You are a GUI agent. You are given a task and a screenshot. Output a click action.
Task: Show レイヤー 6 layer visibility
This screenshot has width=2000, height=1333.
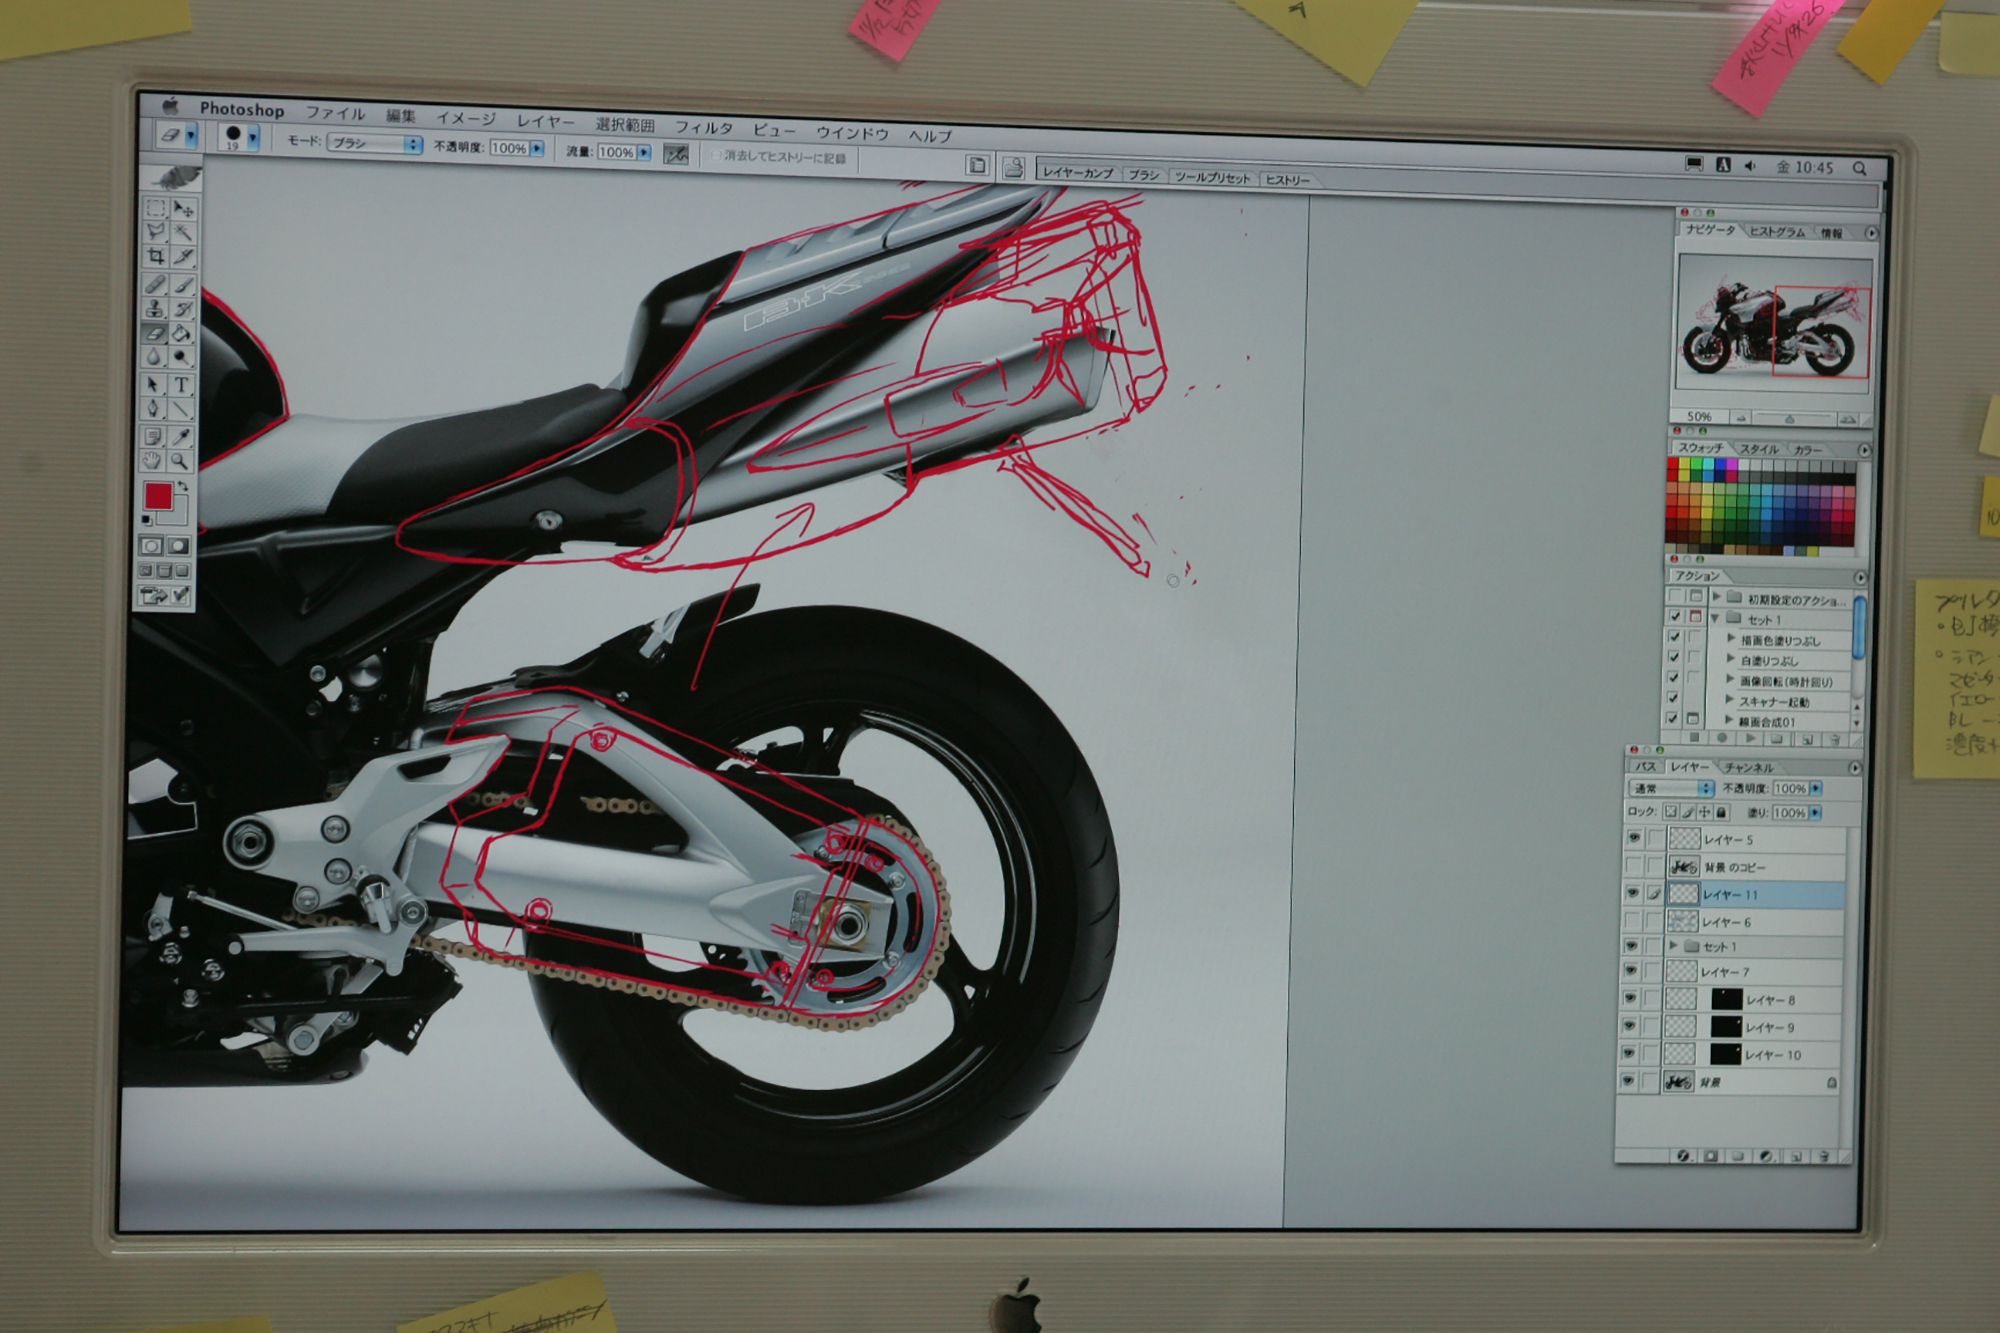[x=1632, y=921]
